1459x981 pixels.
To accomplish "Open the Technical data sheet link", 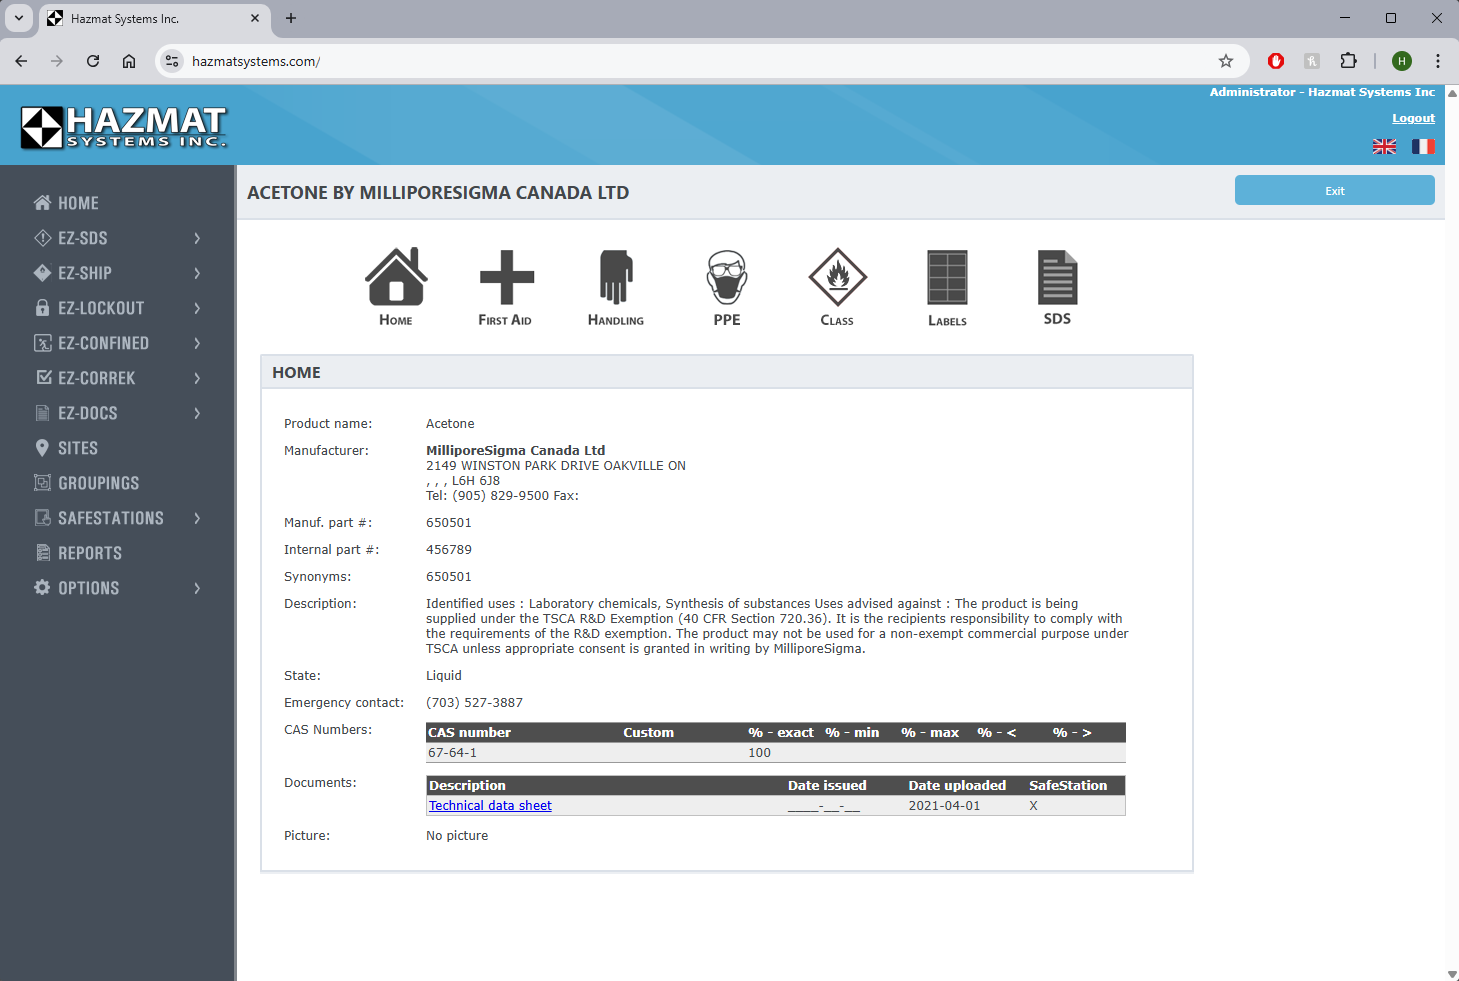I will click(490, 806).
